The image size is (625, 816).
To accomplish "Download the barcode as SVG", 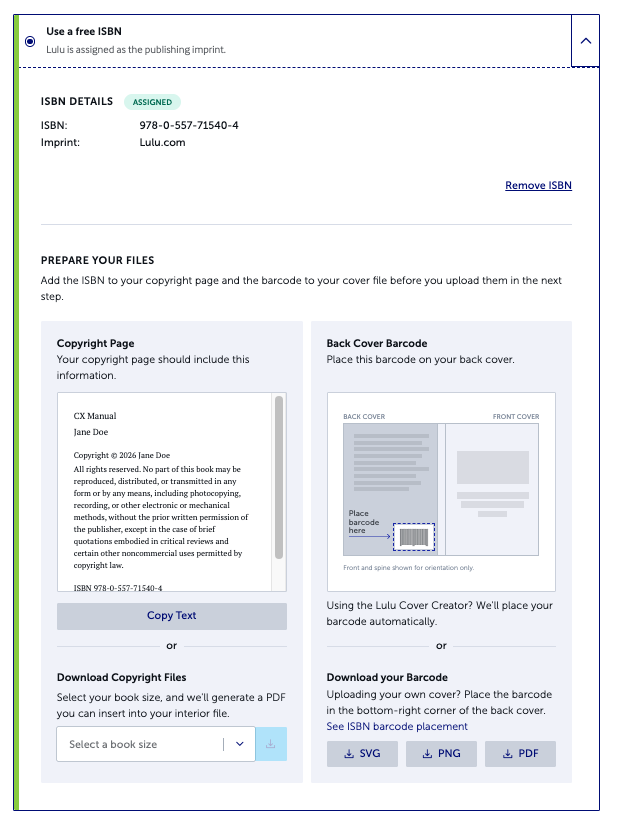I will (x=362, y=754).
